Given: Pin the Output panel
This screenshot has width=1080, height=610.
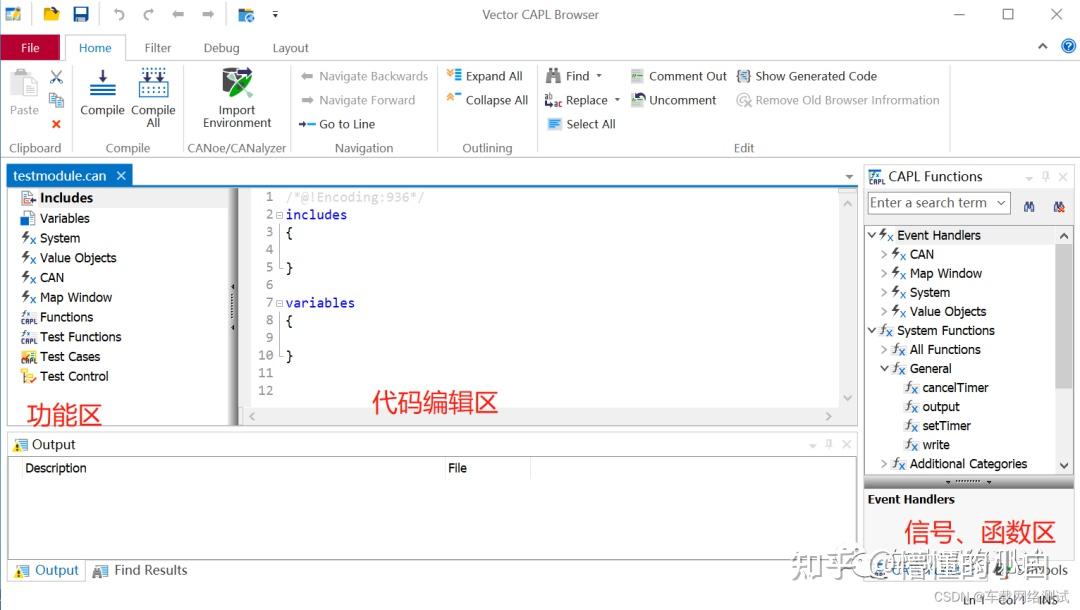Looking at the screenshot, I should coord(827,444).
